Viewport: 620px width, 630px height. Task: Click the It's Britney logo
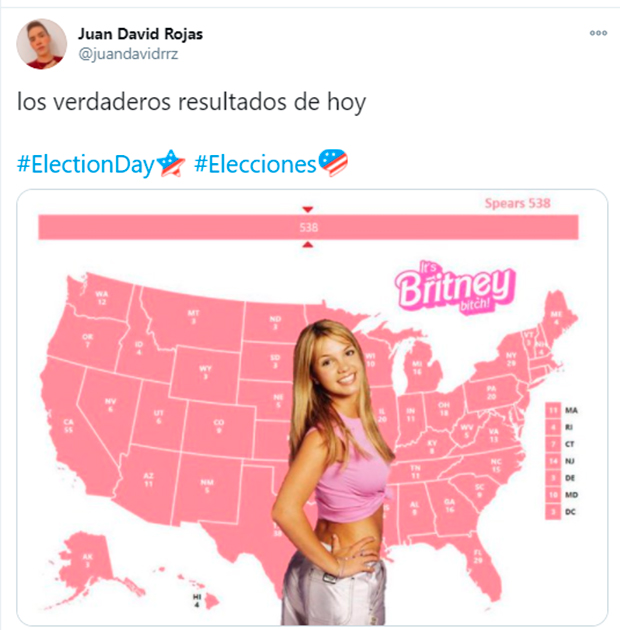coord(454,287)
